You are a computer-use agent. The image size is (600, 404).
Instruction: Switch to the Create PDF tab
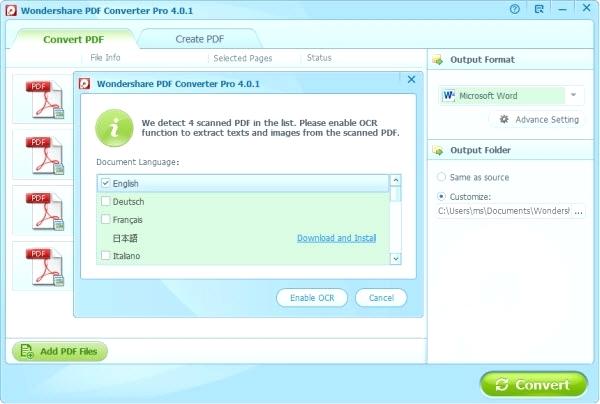pyautogui.click(x=200, y=39)
